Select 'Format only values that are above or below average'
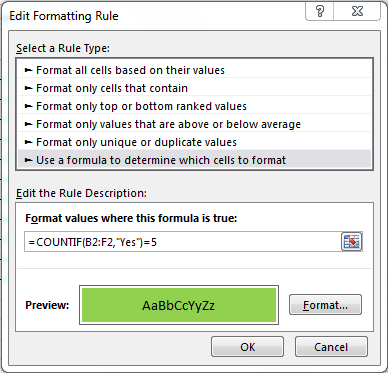This screenshot has height=373, width=388. point(194,124)
